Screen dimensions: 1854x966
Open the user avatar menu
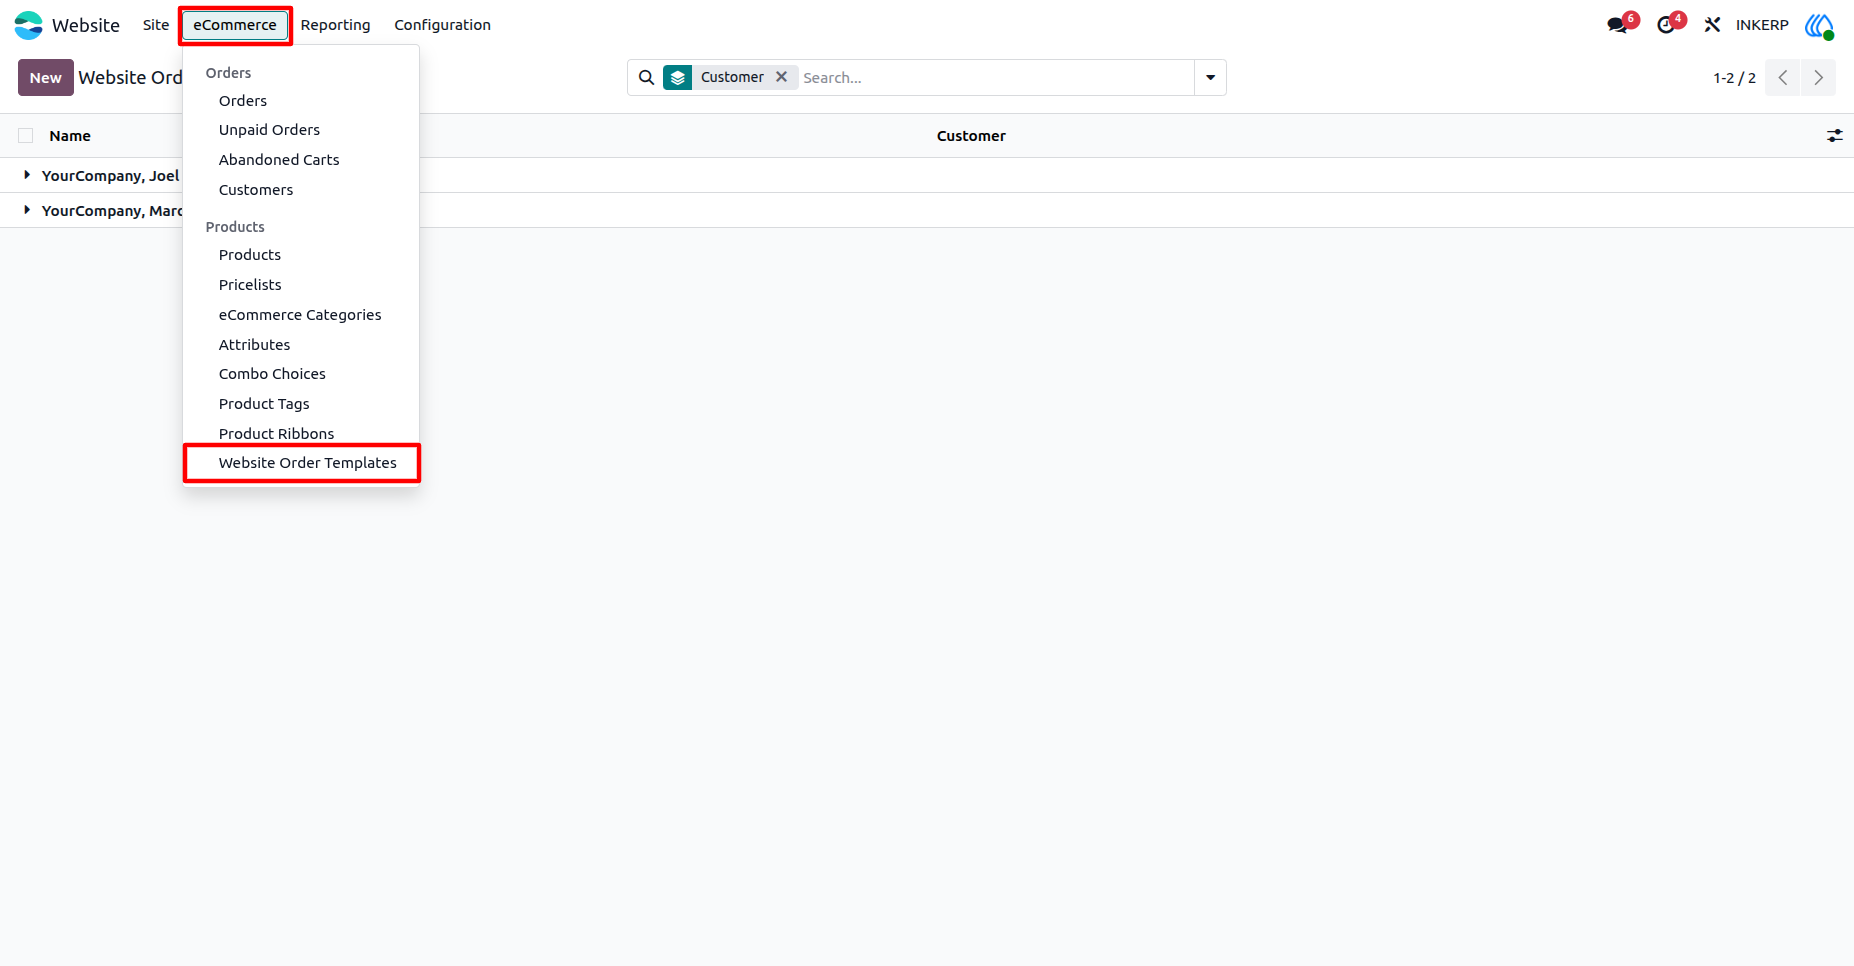(1820, 25)
